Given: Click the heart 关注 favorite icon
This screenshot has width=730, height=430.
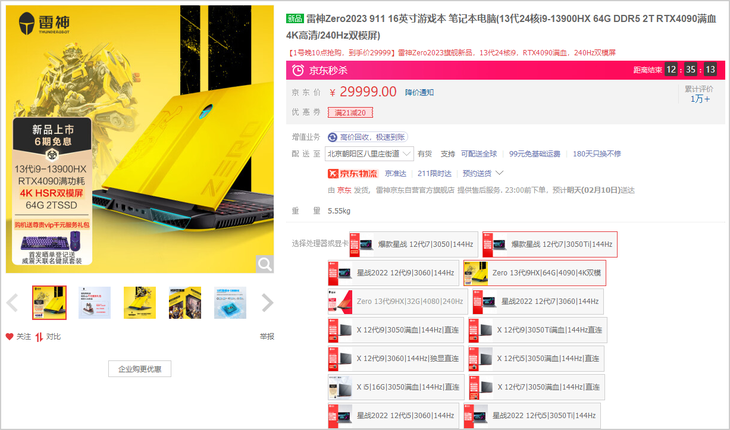Looking at the screenshot, I should tap(9, 336).
